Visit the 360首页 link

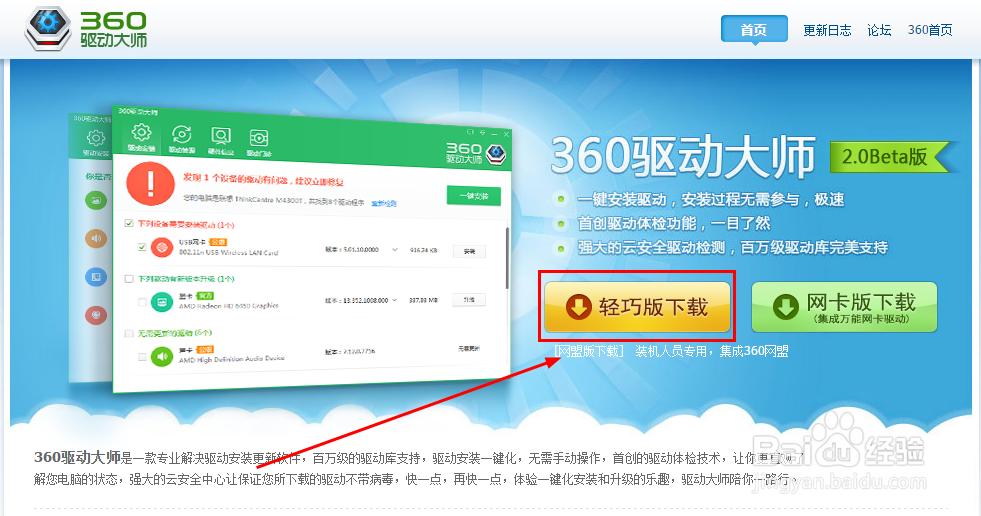point(930,30)
